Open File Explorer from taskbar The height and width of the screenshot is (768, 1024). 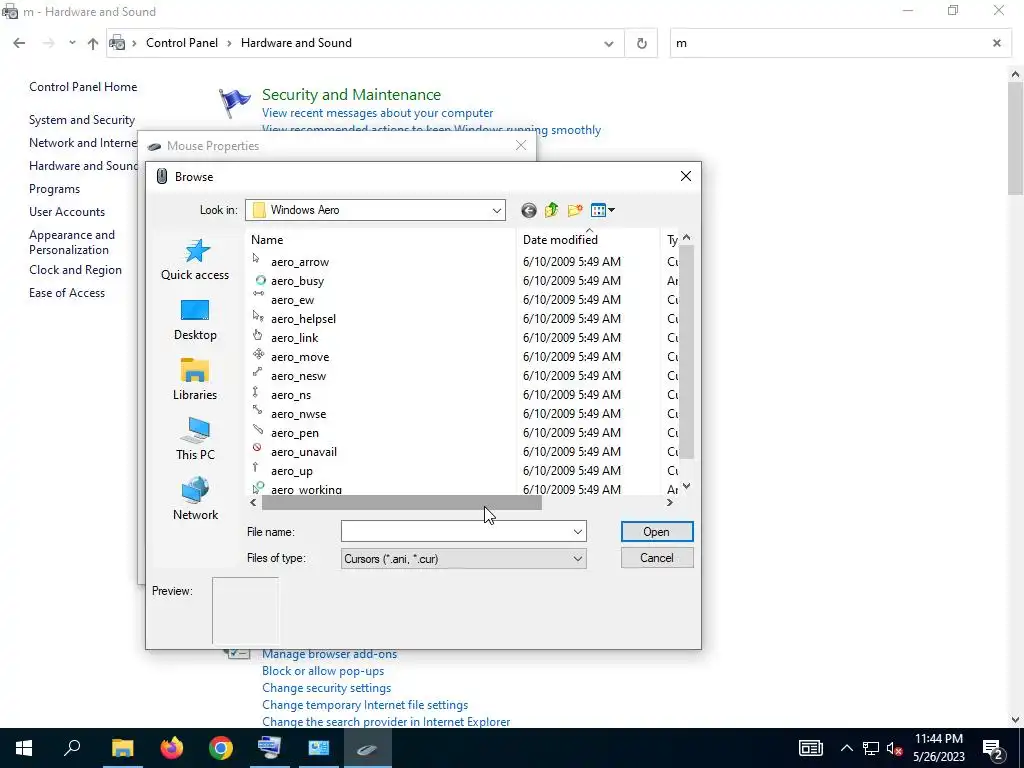pyautogui.click(x=122, y=748)
